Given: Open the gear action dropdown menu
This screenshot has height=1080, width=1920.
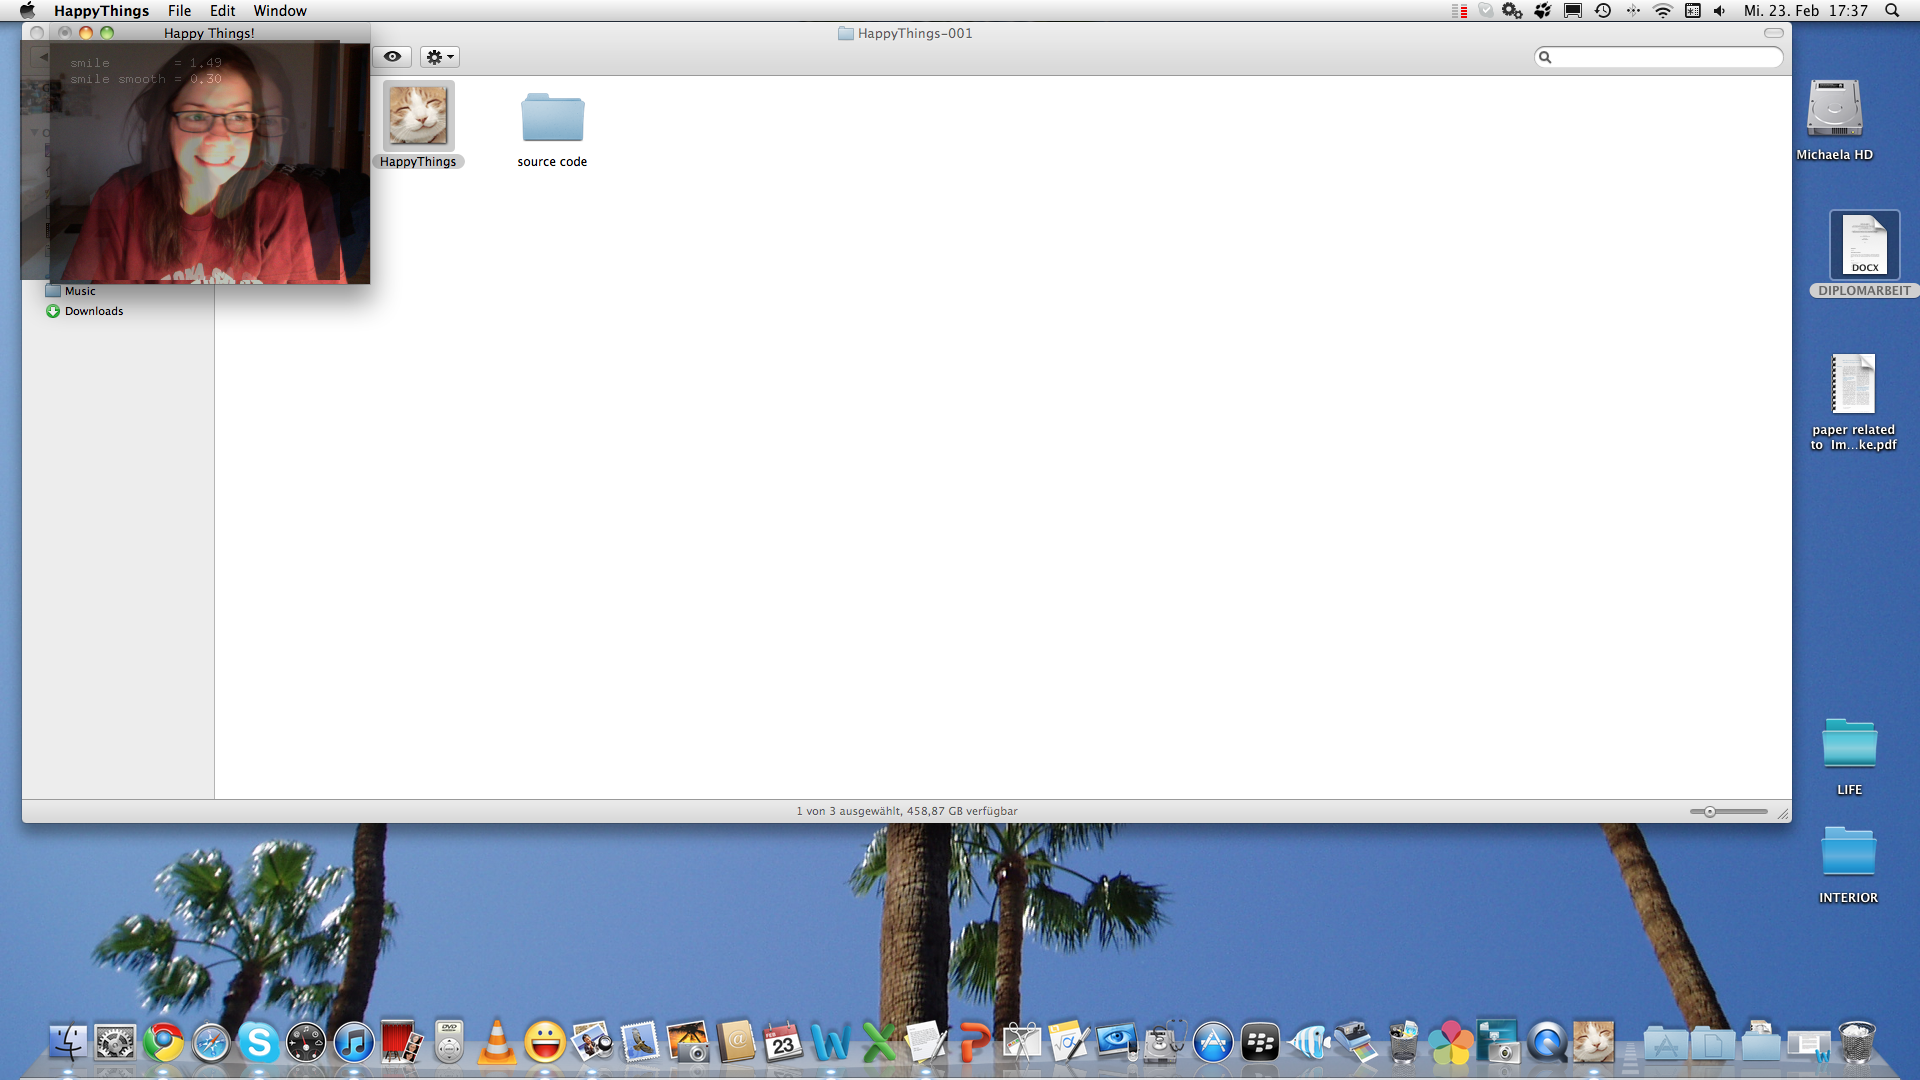Looking at the screenshot, I should pos(439,57).
